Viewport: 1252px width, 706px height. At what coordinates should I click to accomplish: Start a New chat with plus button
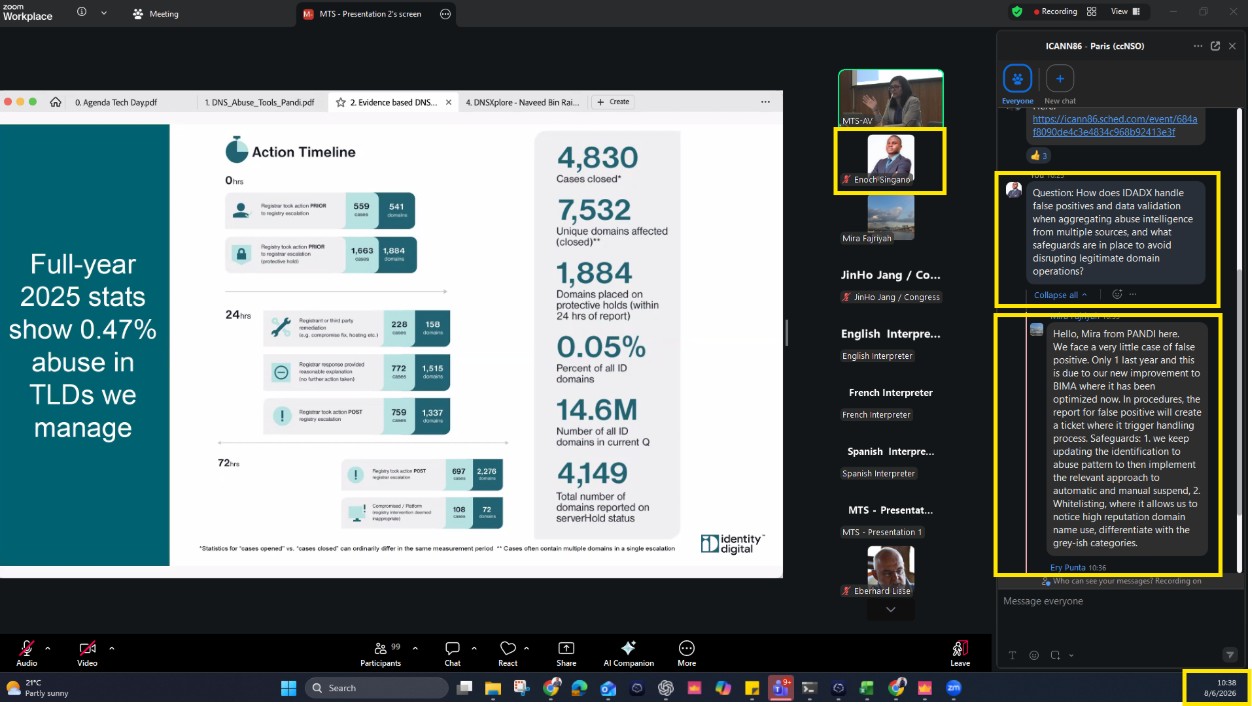[x=1060, y=85]
